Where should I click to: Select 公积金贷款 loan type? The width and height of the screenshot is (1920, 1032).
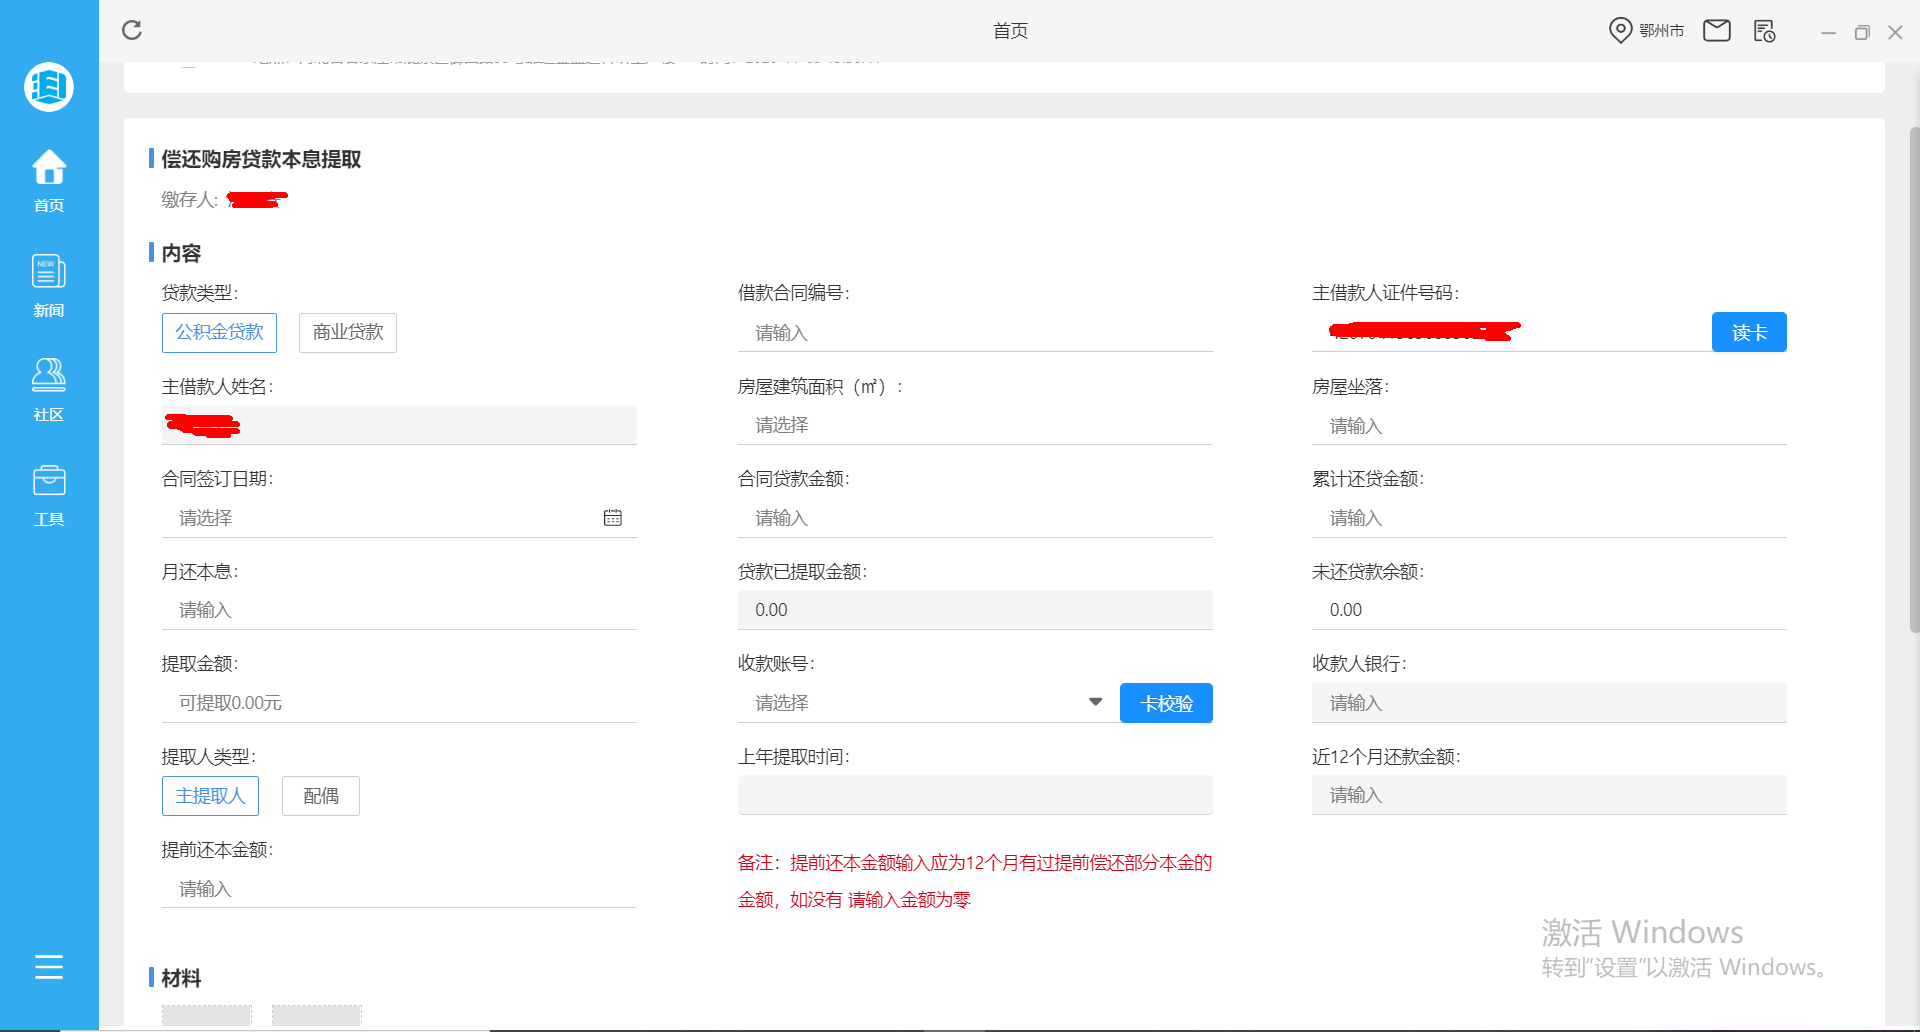tap(219, 332)
